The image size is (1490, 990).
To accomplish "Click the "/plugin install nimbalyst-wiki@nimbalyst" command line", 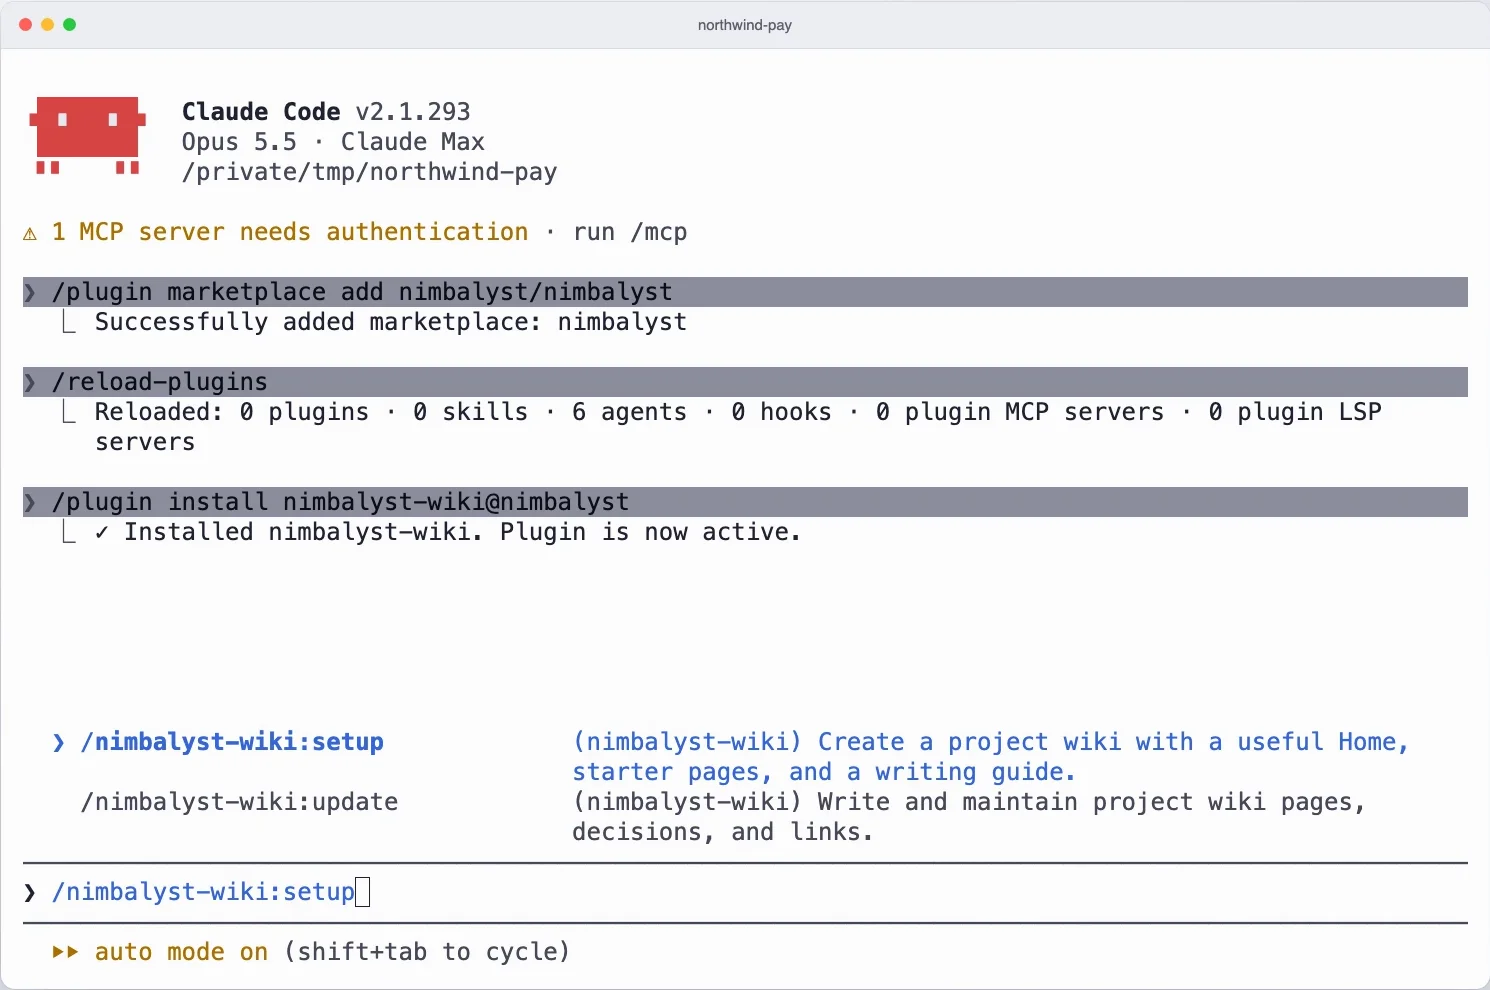I will click(745, 502).
